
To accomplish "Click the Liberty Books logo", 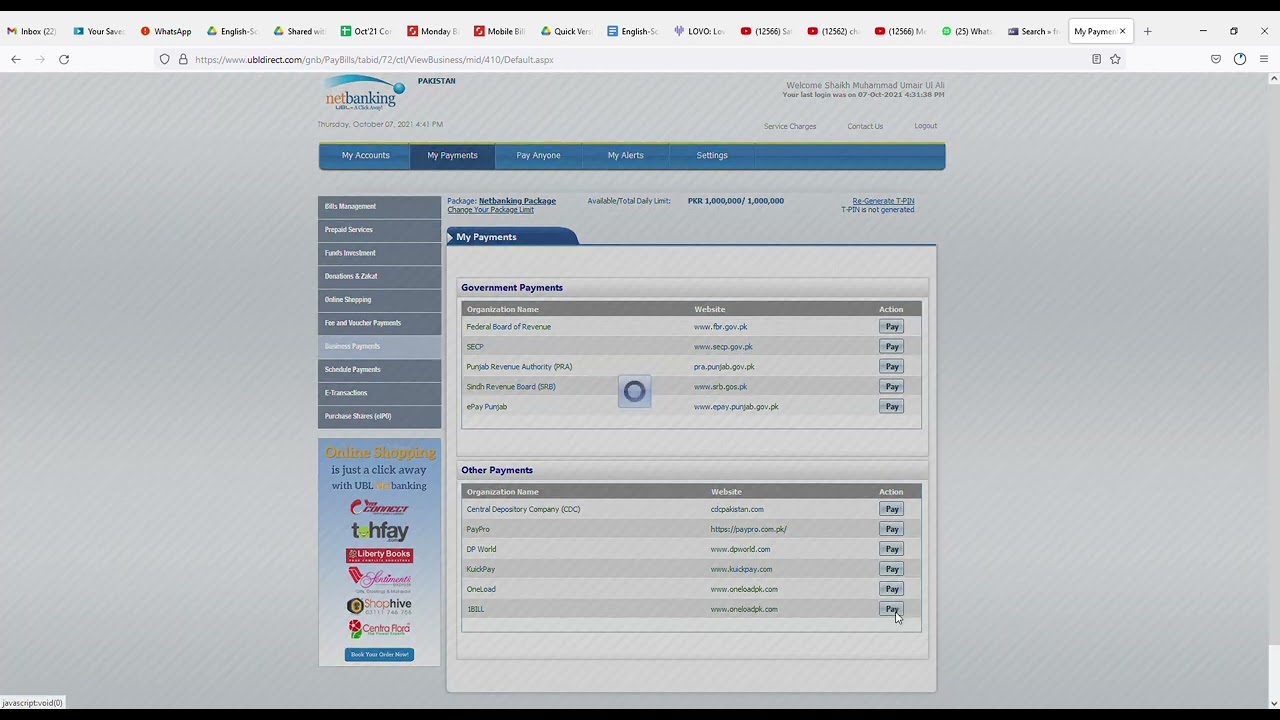I will pos(379,555).
